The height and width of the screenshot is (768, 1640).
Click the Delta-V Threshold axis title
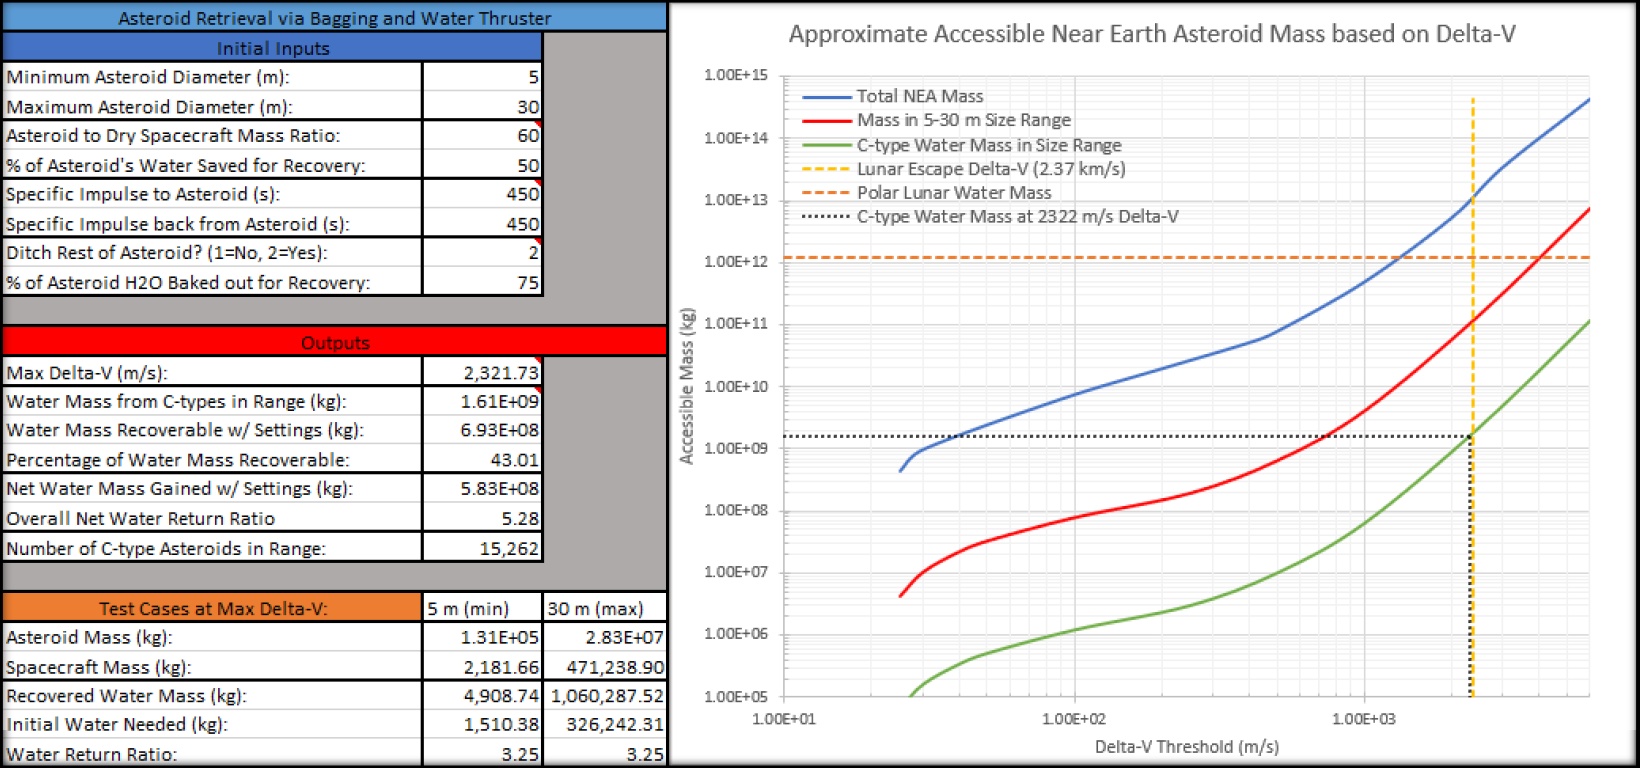(x=1186, y=746)
